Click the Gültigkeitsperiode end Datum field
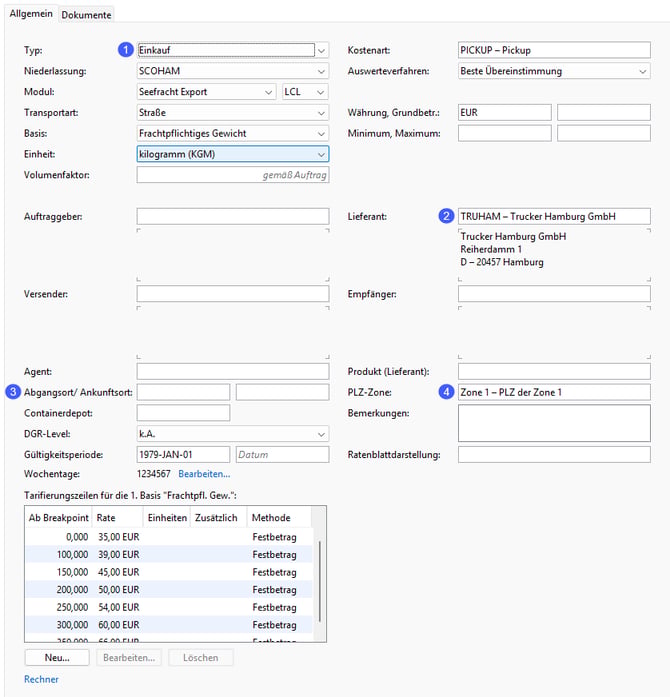 tap(282, 455)
